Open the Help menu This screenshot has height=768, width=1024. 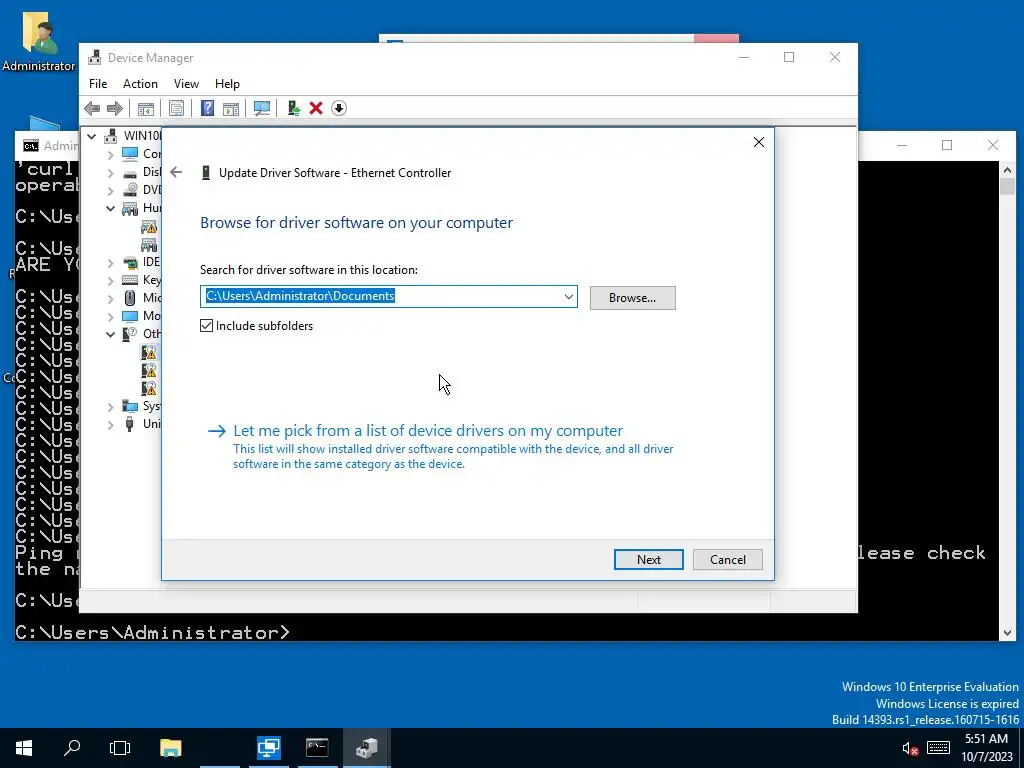227,84
